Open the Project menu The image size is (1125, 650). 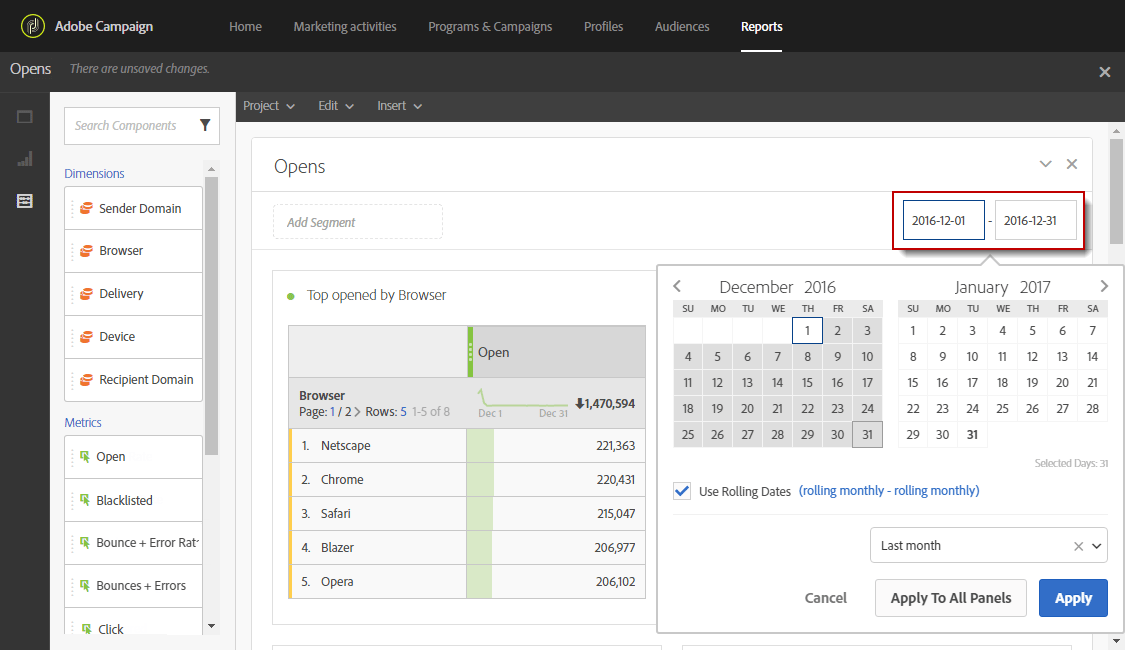269,105
